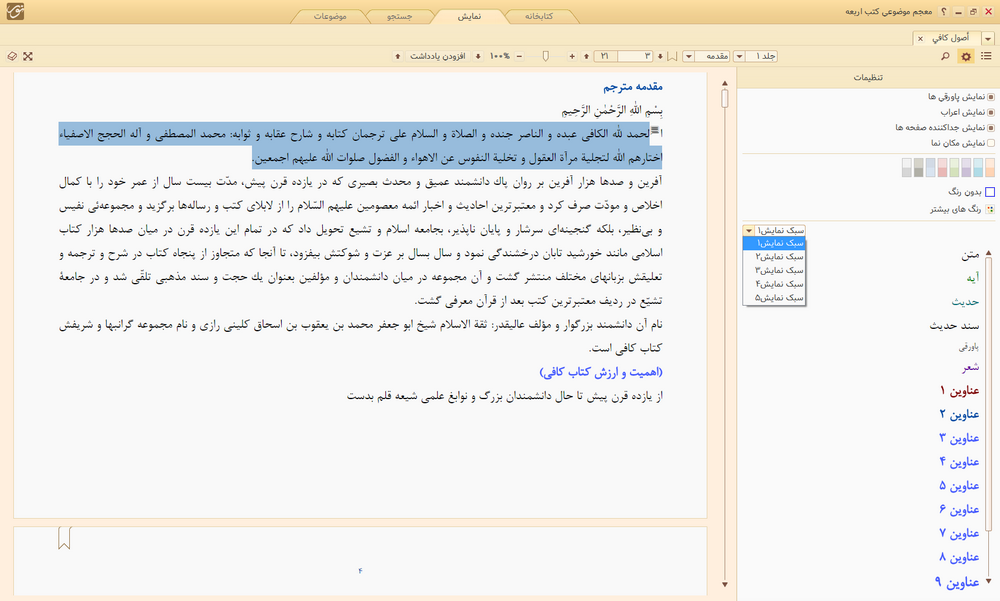Go to next page using down arrow
Viewport: 1000px width, 601px height.
point(660,56)
